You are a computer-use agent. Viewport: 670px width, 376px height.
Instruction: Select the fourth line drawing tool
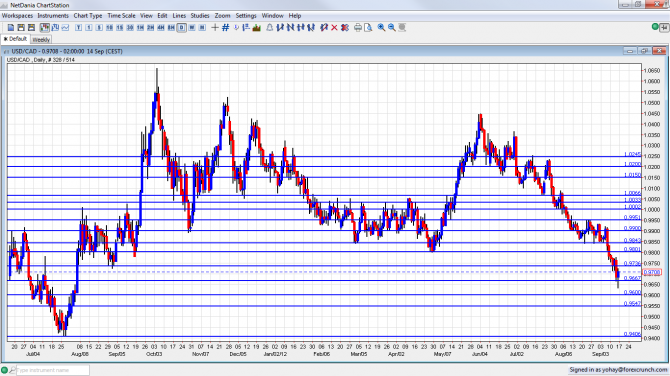(x=311, y=27)
